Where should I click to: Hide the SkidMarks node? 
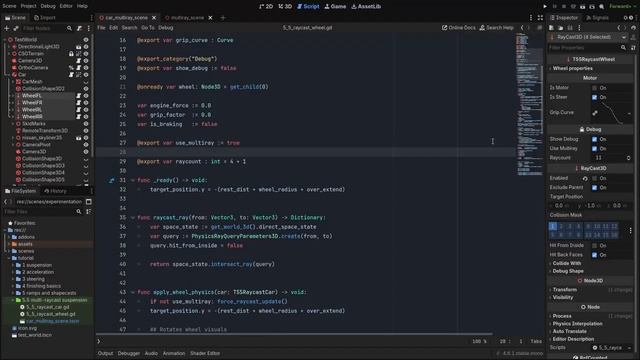pos(86,124)
